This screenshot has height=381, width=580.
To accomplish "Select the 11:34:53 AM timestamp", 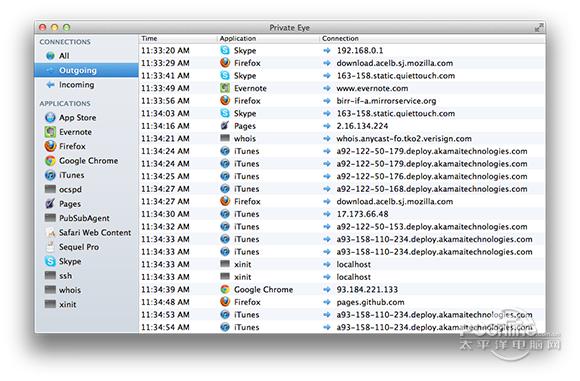I will (x=165, y=315).
